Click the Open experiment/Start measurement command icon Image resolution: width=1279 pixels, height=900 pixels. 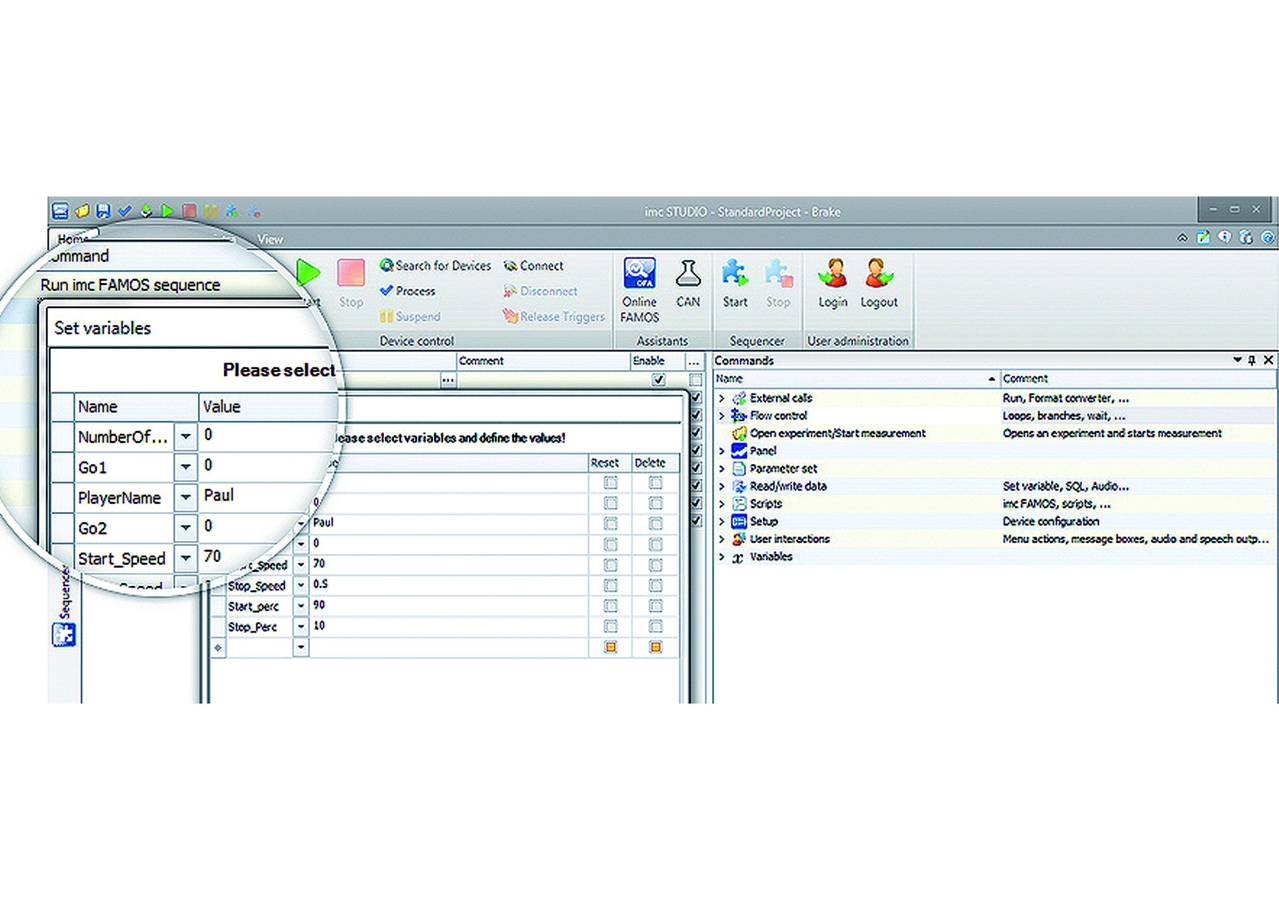(x=739, y=433)
